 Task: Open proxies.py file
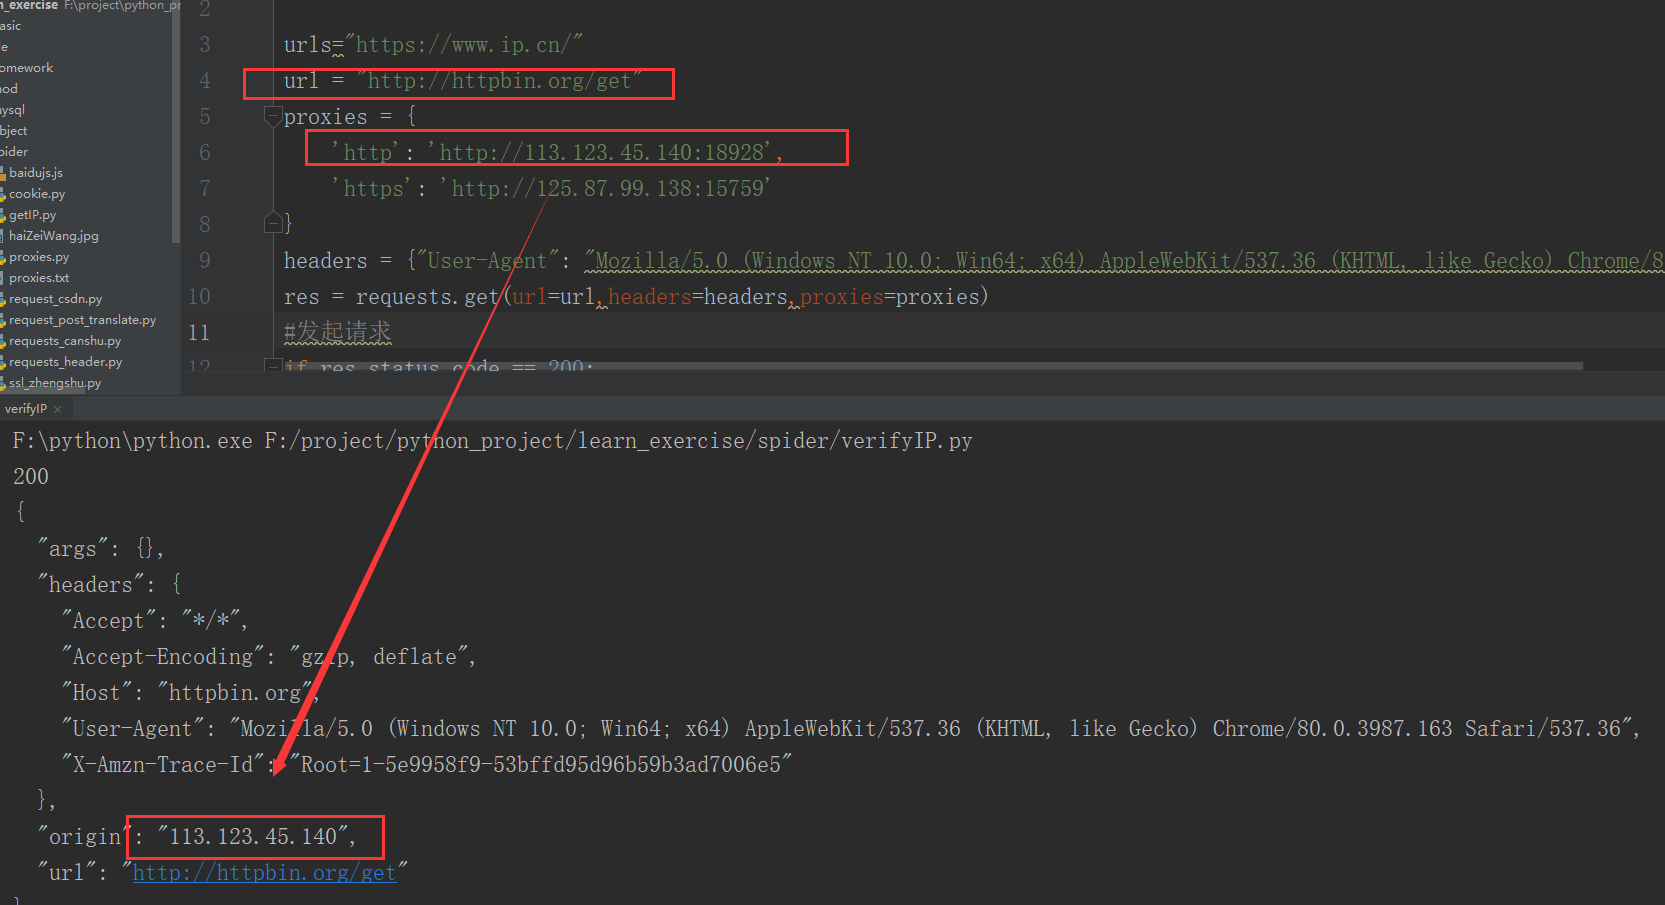(x=39, y=257)
